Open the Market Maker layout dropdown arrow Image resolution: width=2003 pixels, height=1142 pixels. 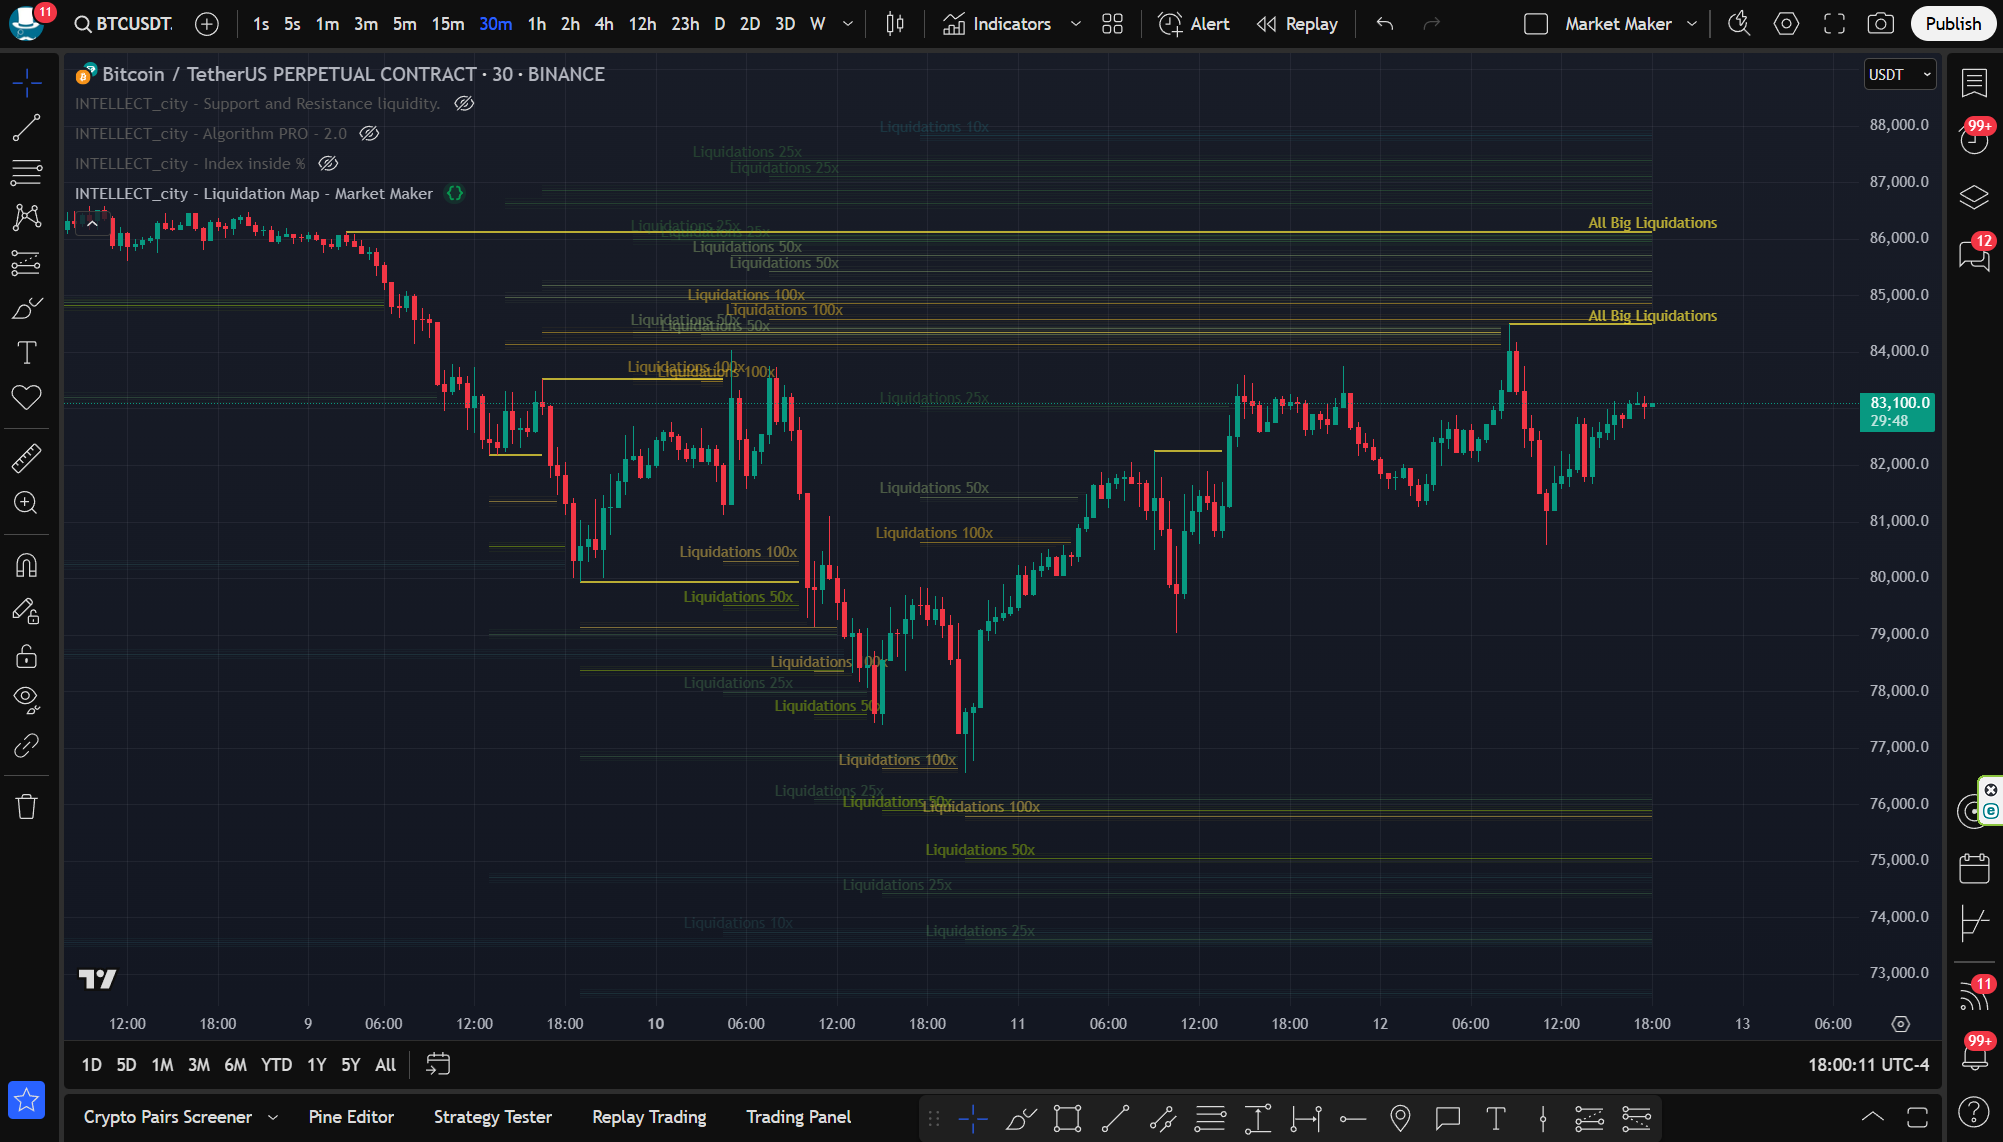click(x=1692, y=24)
